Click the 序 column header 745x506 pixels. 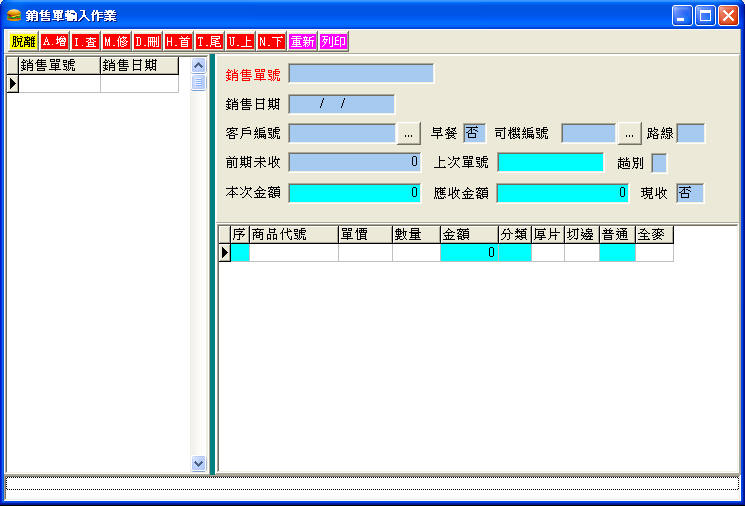click(x=240, y=235)
